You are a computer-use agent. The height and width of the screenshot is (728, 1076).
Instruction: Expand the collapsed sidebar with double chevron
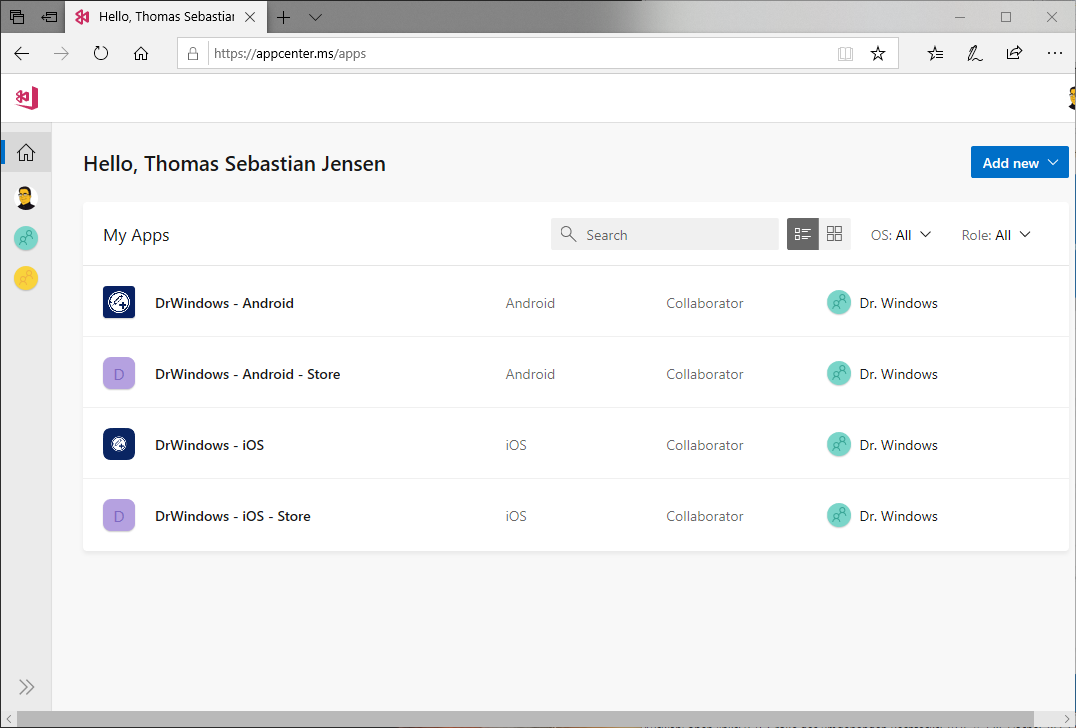coord(26,687)
